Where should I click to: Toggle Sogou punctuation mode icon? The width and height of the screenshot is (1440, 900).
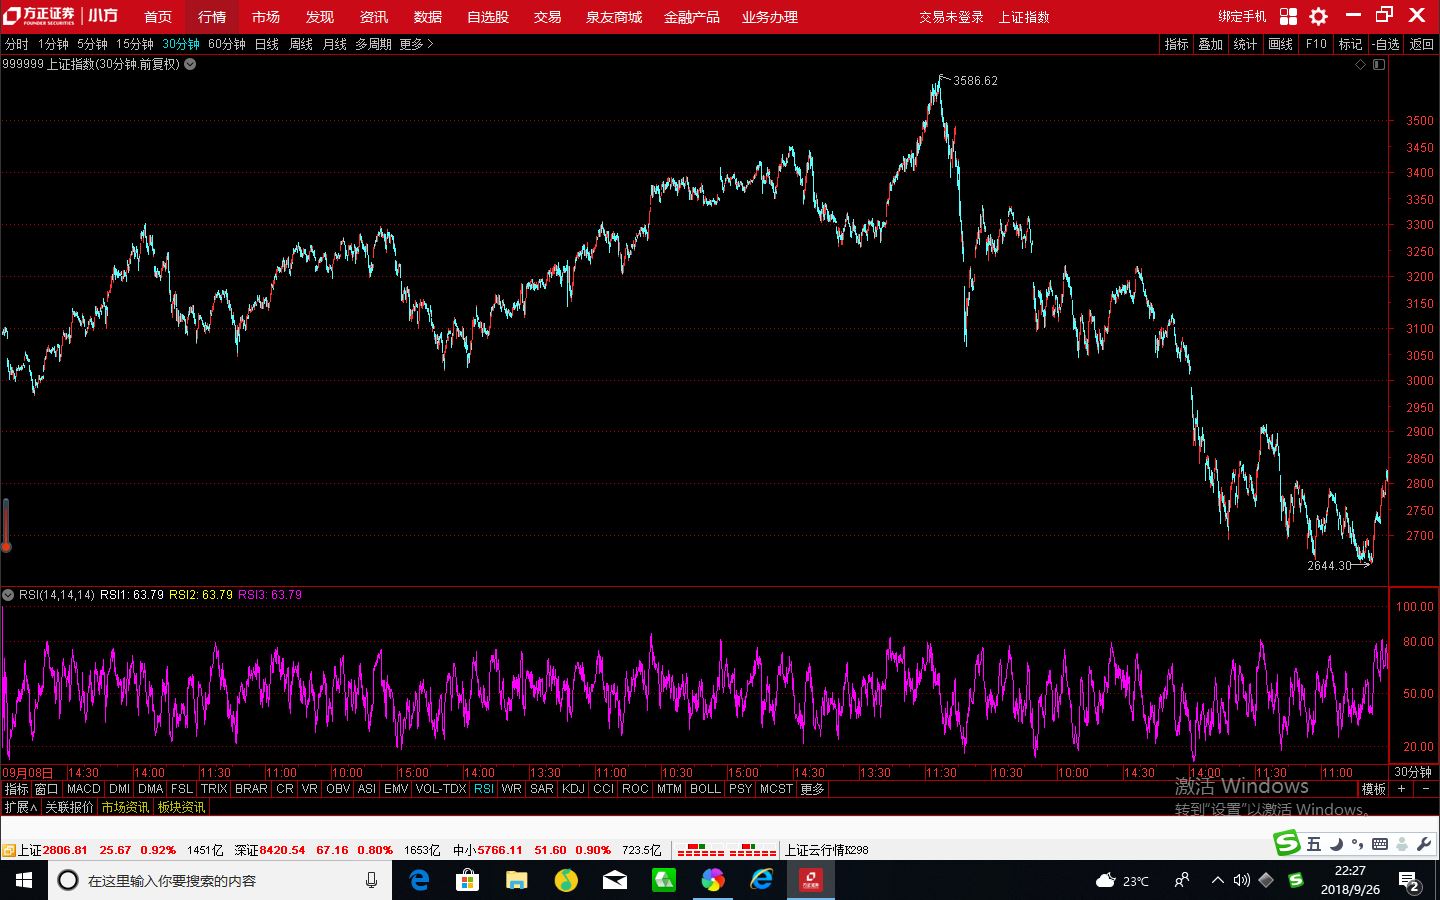[x=1358, y=846]
